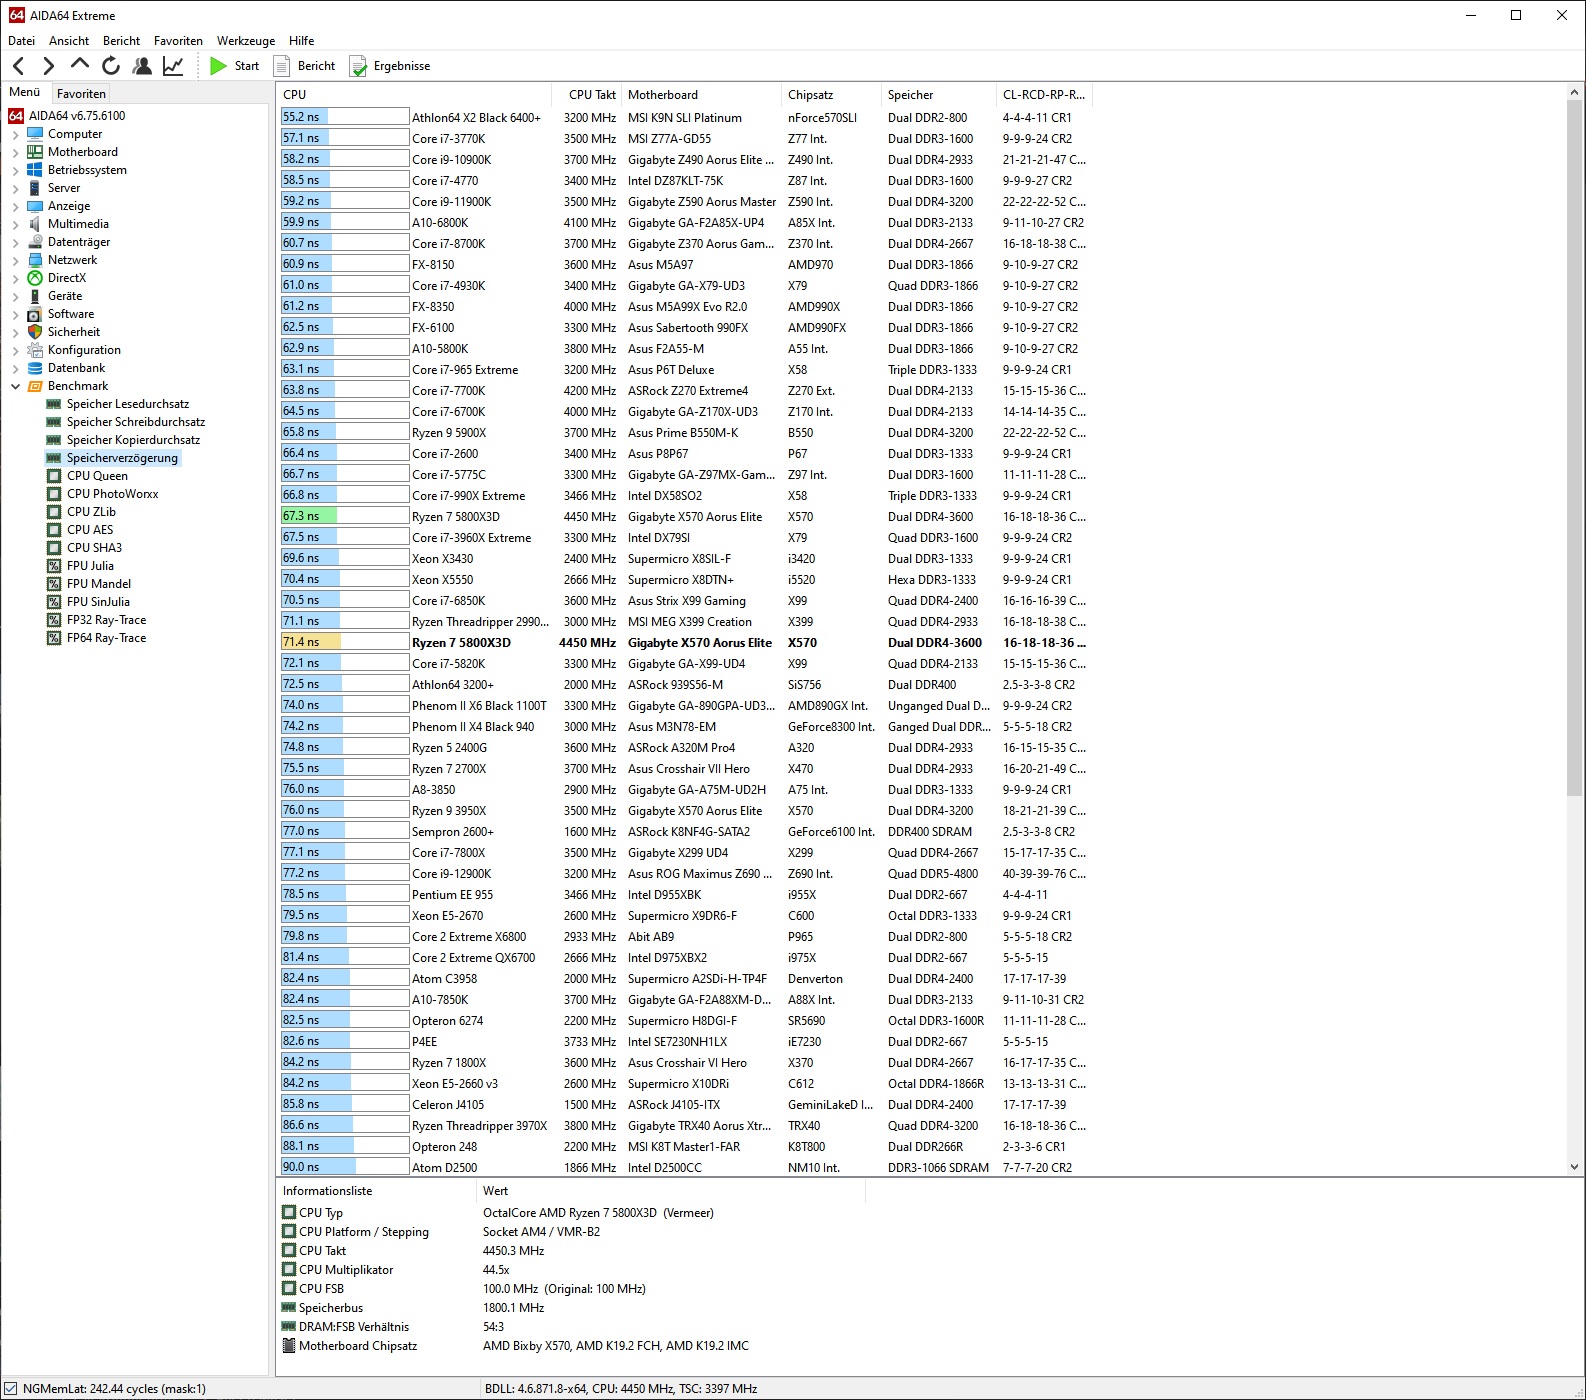This screenshot has height=1400, width=1586.
Task: Select the Core i9-12900K result row
Action: pyautogui.click(x=684, y=873)
